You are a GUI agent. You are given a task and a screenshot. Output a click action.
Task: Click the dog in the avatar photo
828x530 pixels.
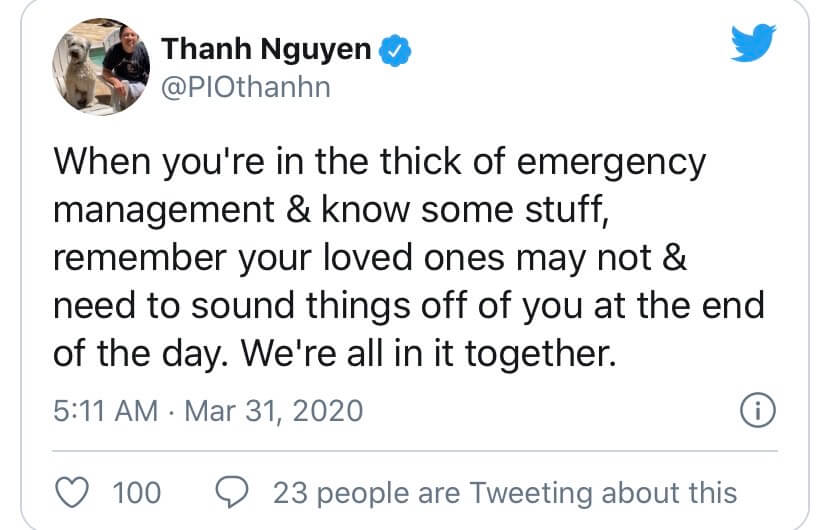pyautogui.click(x=79, y=69)
